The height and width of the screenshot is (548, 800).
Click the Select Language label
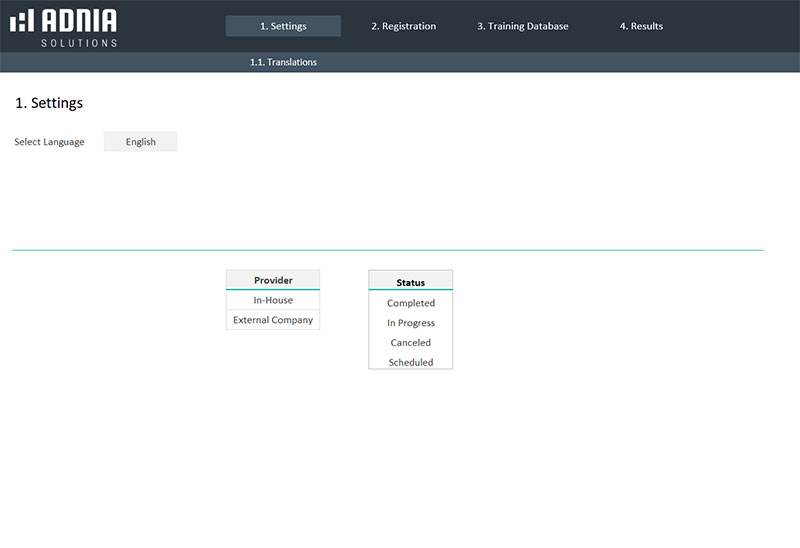click(49, 142)
